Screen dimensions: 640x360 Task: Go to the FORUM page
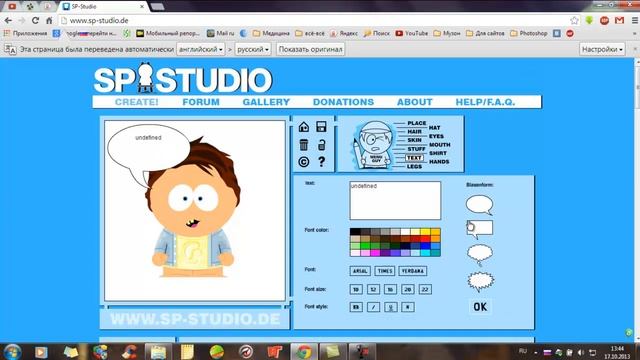pyautogui.click(x=201, y=102)
